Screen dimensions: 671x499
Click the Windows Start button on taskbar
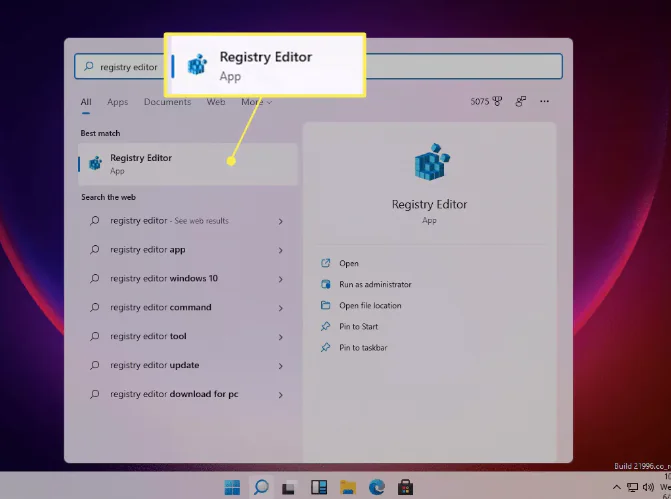[x=232, y=487]
